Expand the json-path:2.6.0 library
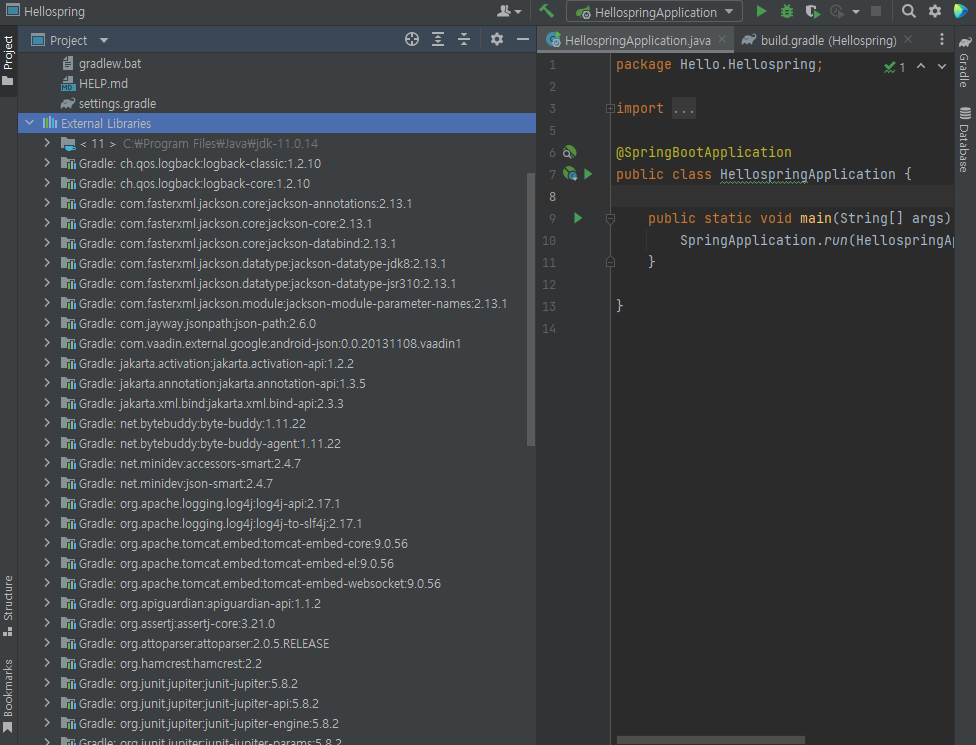 47,323
